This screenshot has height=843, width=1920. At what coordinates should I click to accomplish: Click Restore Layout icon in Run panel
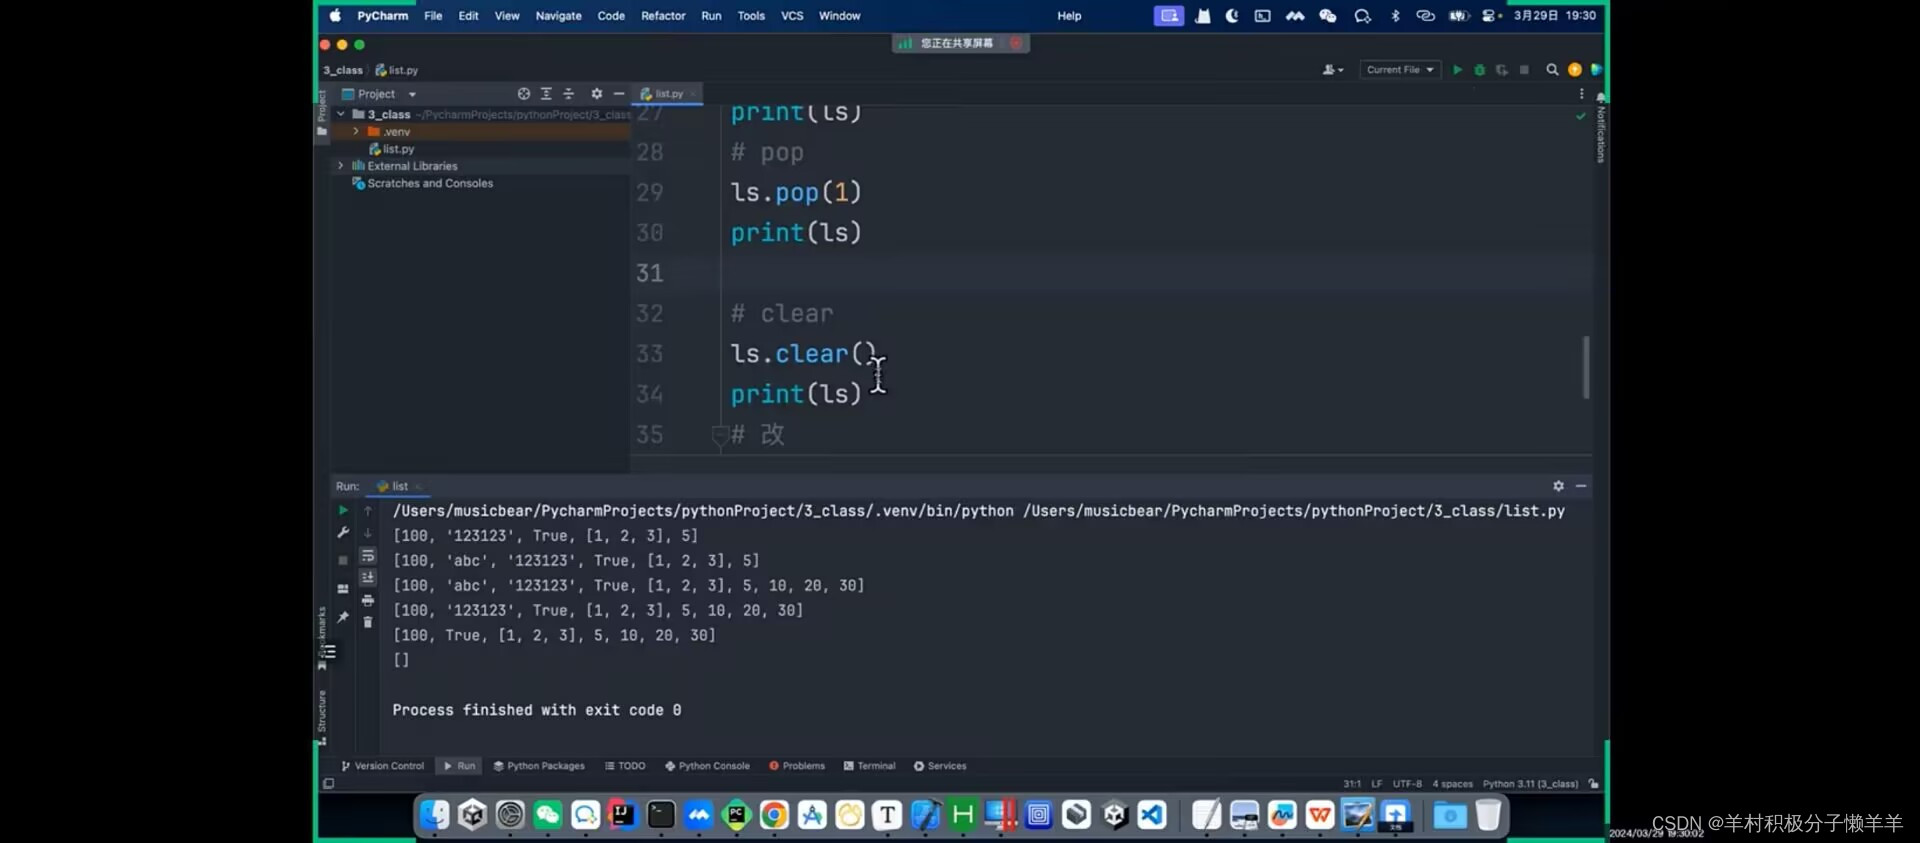pos(343,589)
